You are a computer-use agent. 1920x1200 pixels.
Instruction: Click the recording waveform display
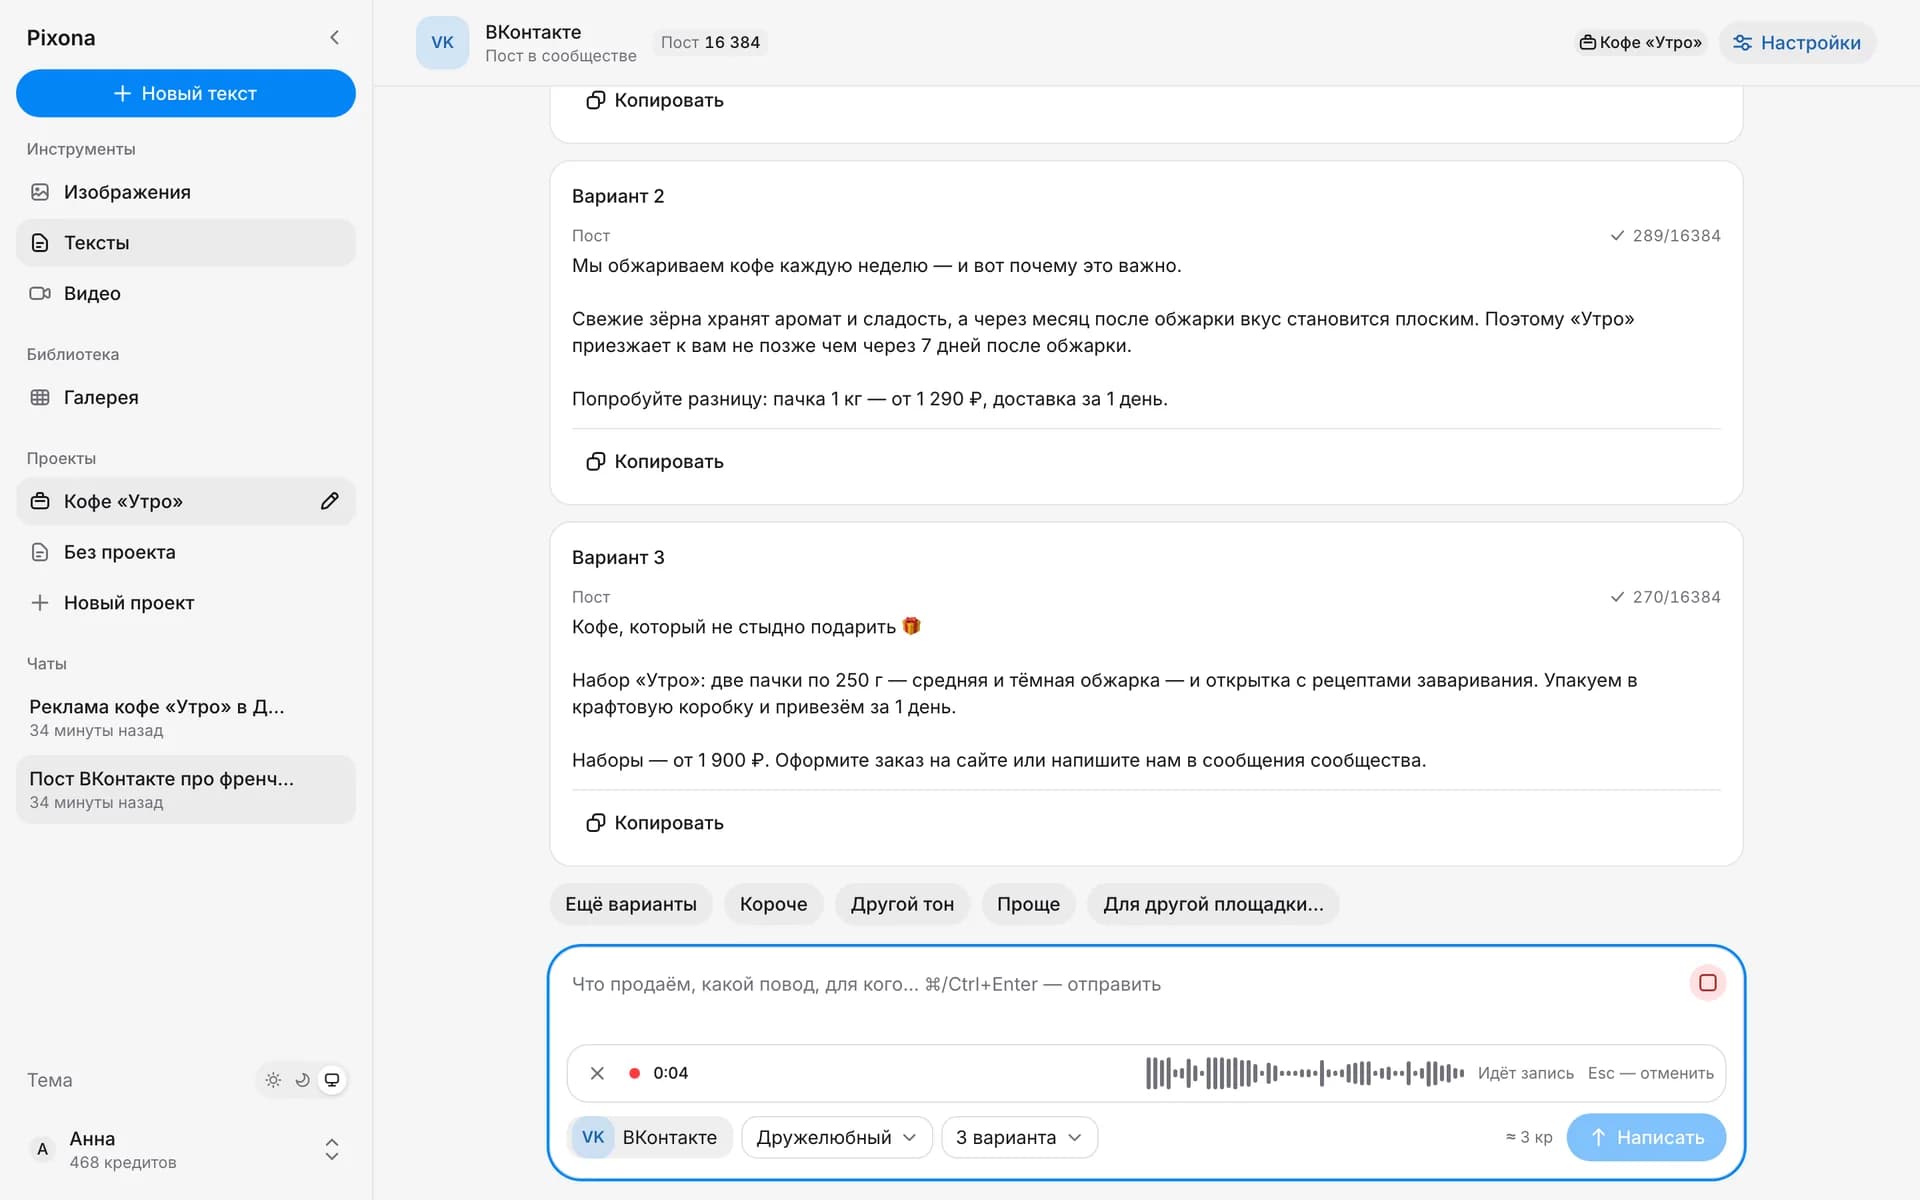click(1305, 1073)
